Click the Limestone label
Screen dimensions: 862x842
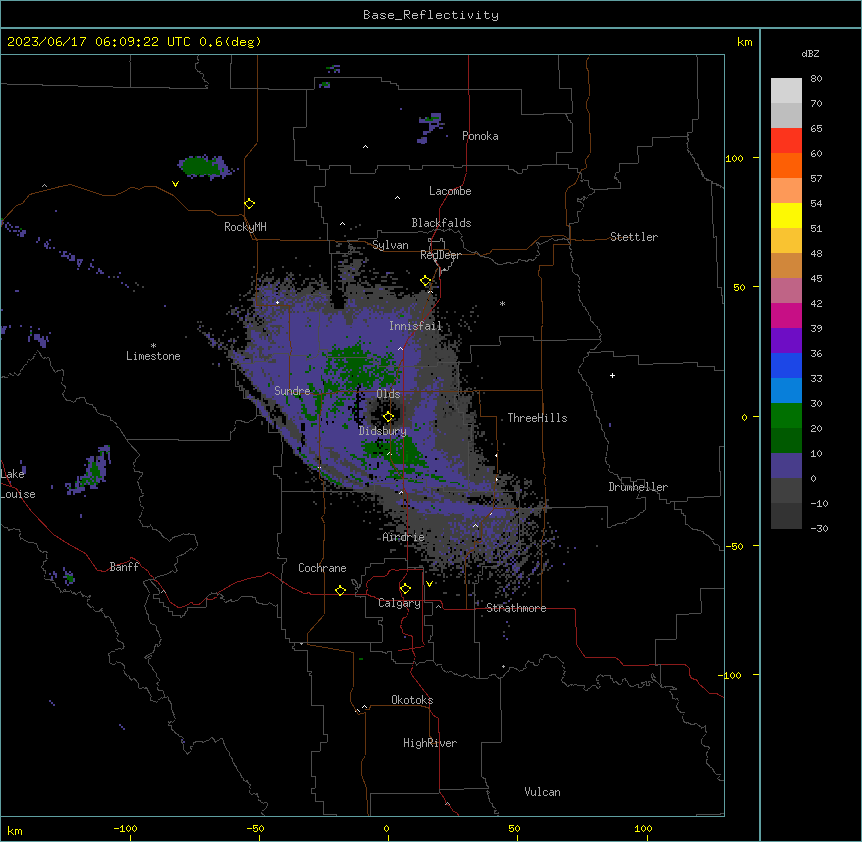(x=153, y=356)
